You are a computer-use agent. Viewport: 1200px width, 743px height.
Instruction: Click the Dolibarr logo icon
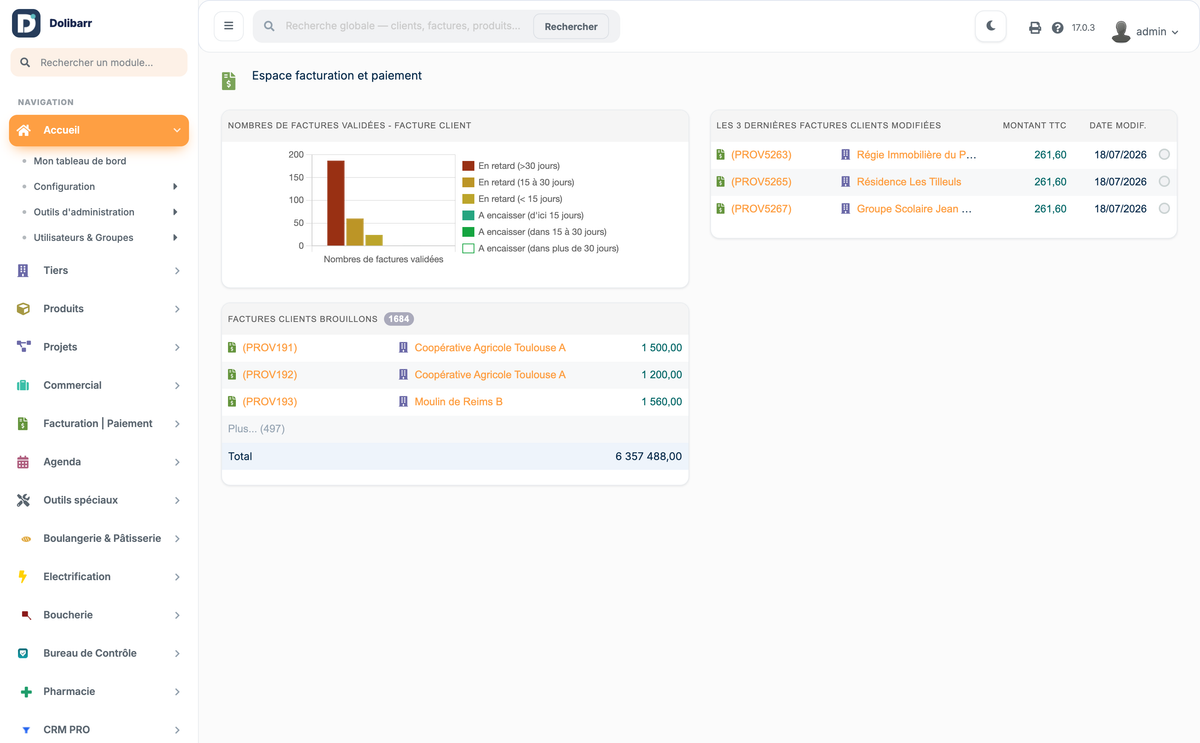click(x=26, y=23)
